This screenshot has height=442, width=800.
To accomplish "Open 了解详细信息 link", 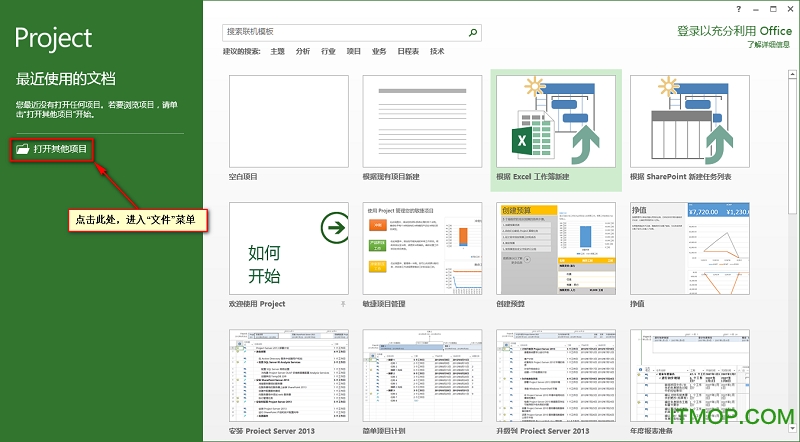I will (x=769, y=45).
